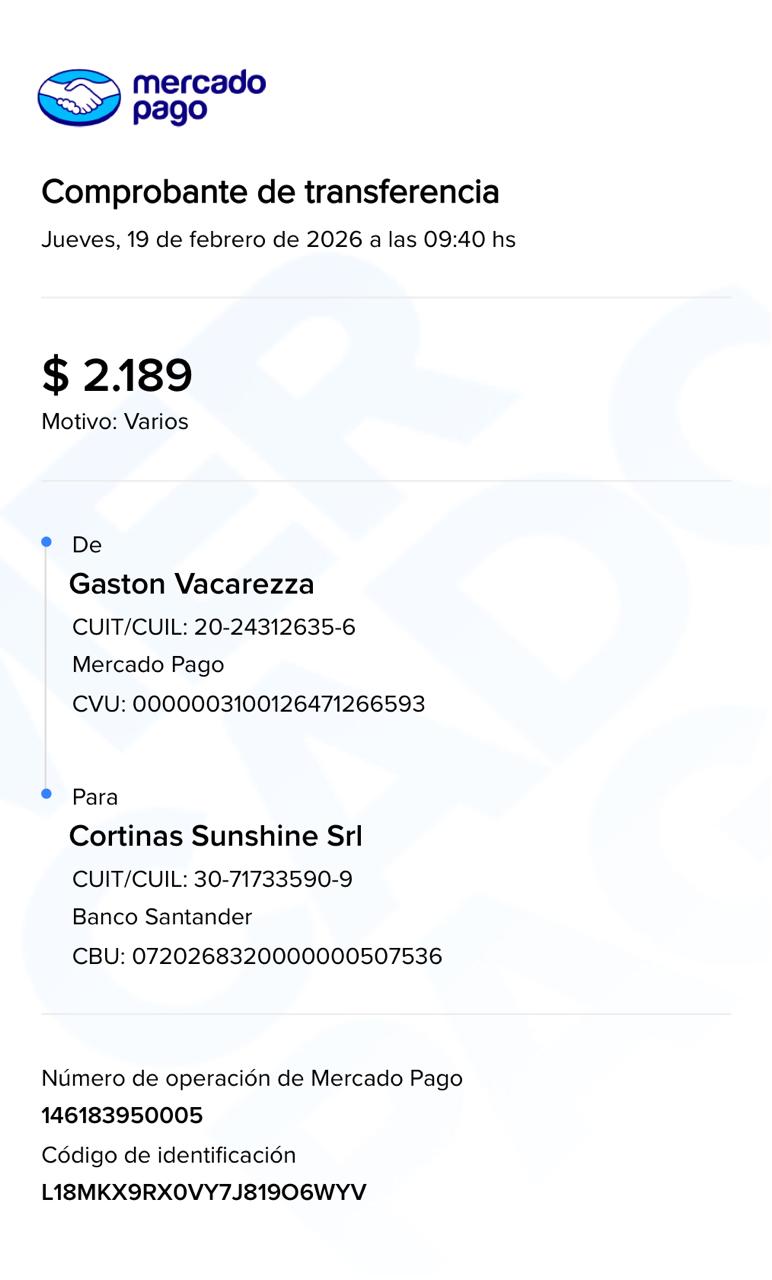Click the mercado pago wordmark text
772x1280 pixels.
pos(198,97)
